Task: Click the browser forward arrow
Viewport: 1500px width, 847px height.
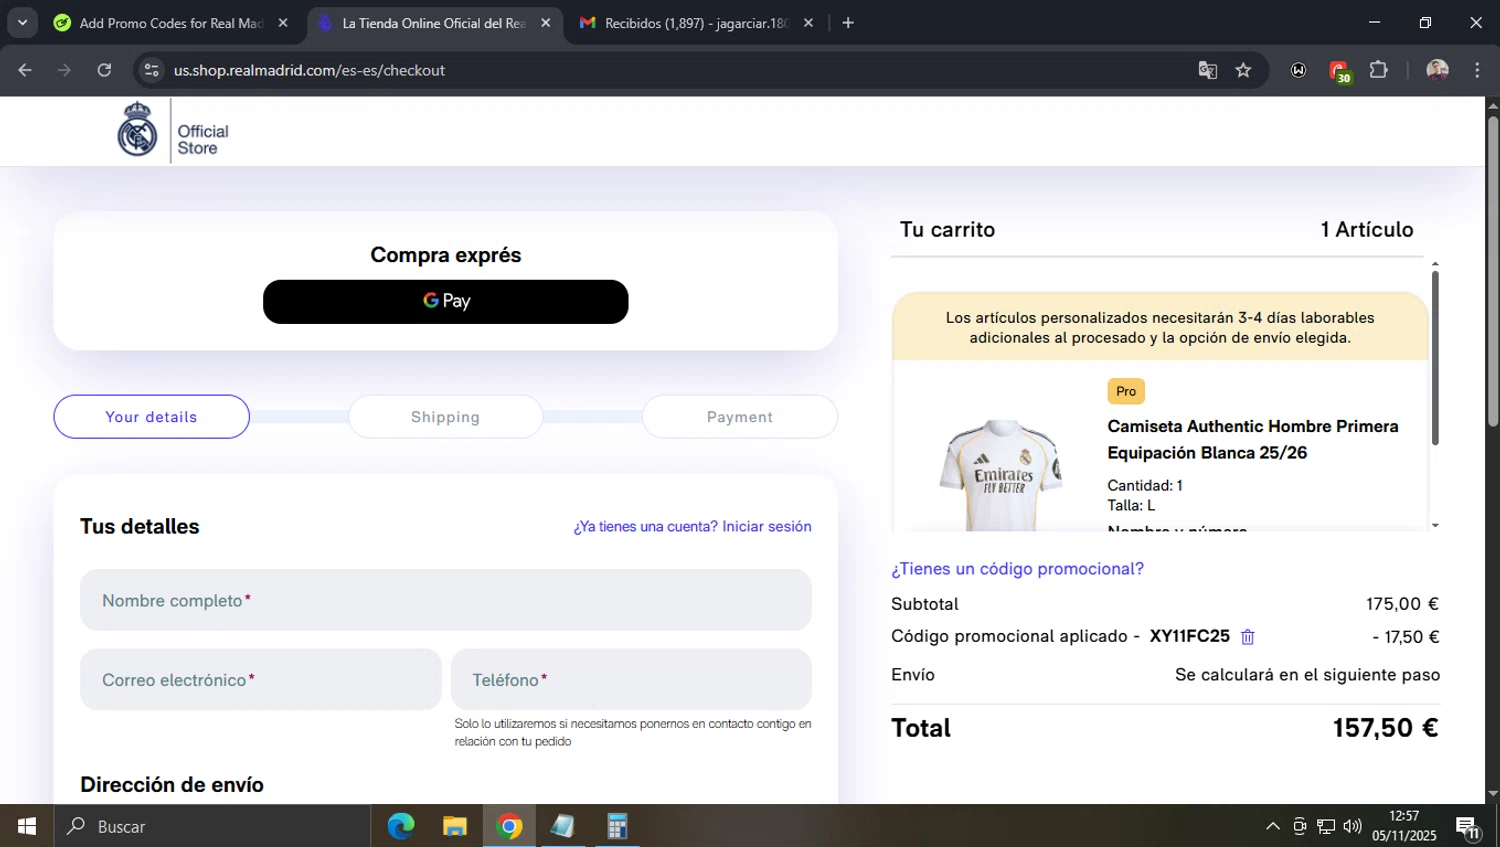Action: 64,70
